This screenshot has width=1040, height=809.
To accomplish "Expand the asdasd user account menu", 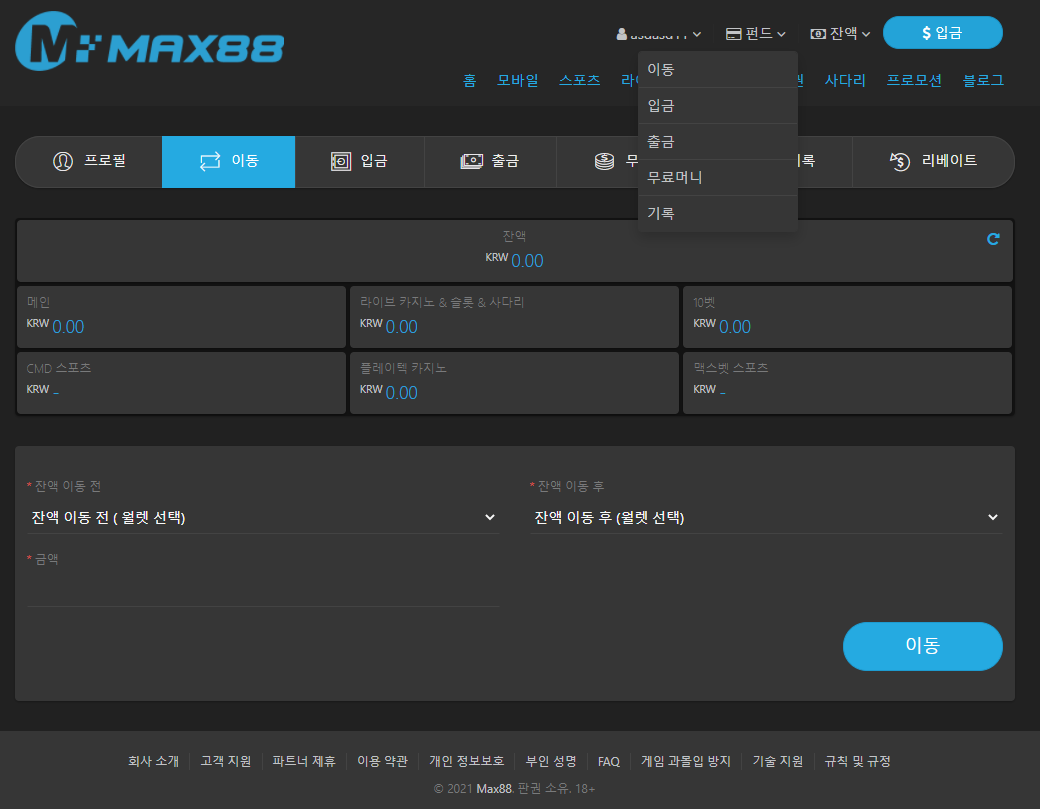I will click(x=656, y=32).
